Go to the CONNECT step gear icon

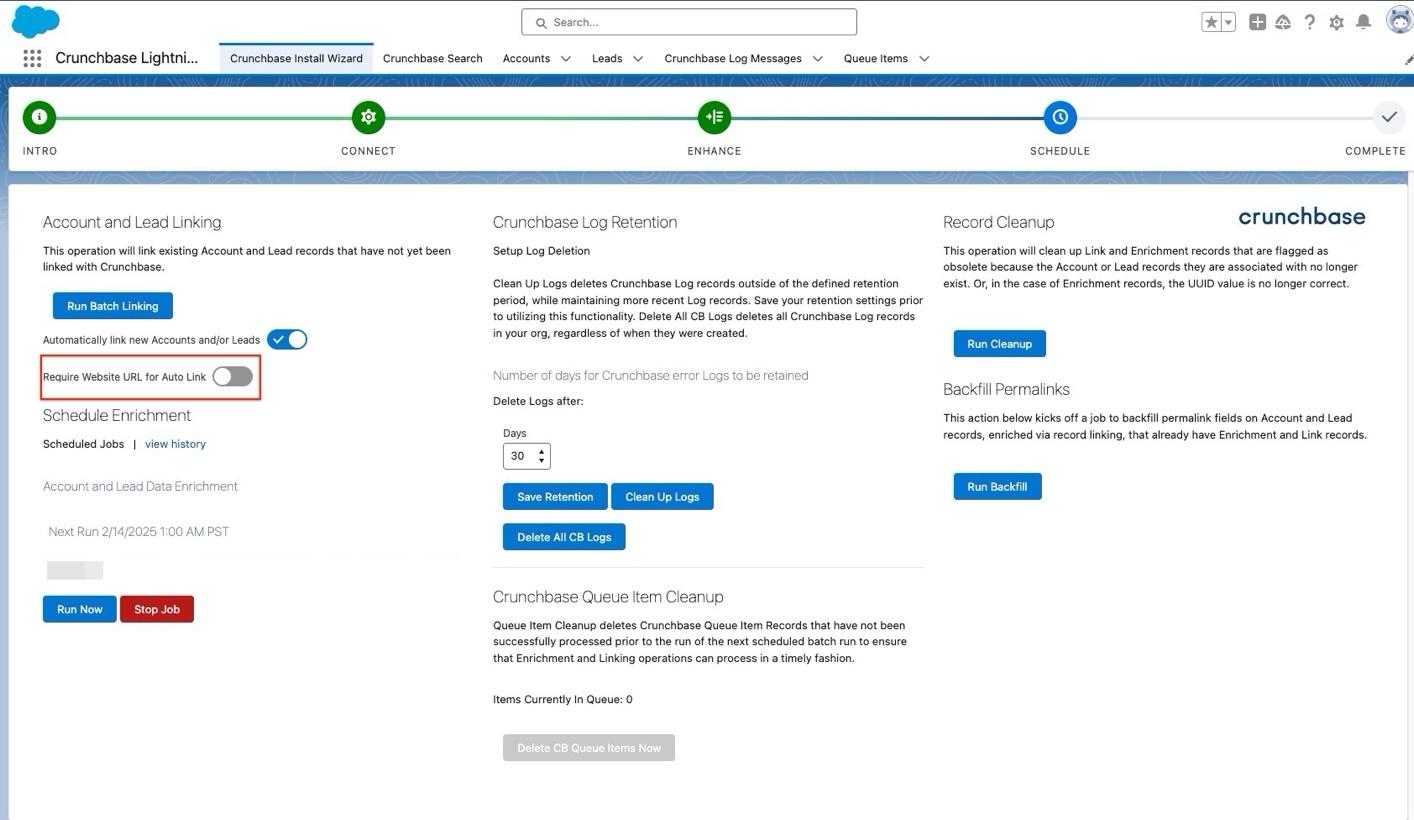pyautogui.click(x=368, y=117)
